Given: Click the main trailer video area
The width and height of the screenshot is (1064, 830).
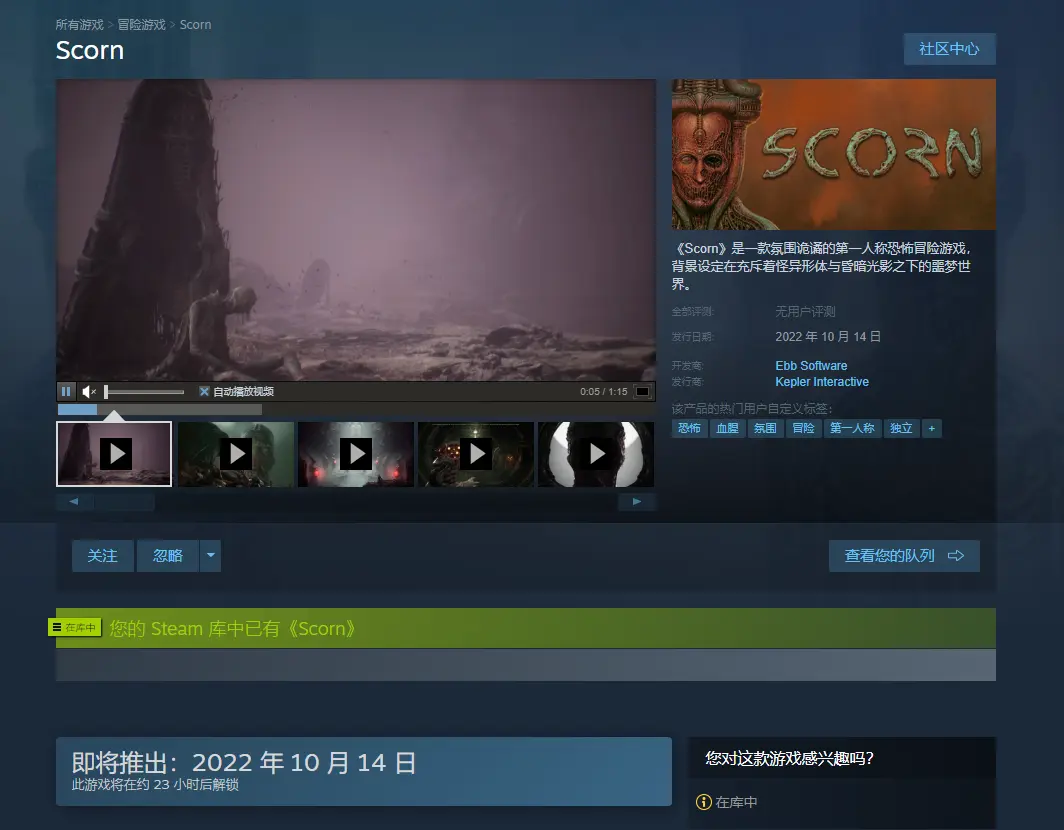Looking at the screenshot, I should [x=356, y=230].
